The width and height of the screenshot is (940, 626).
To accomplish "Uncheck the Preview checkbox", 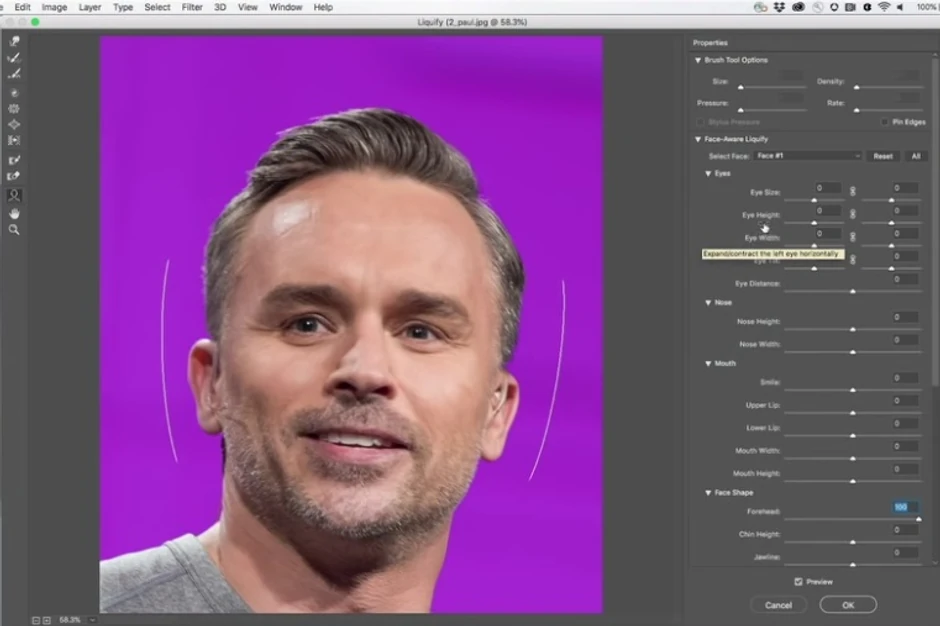I will pos(798,581).
